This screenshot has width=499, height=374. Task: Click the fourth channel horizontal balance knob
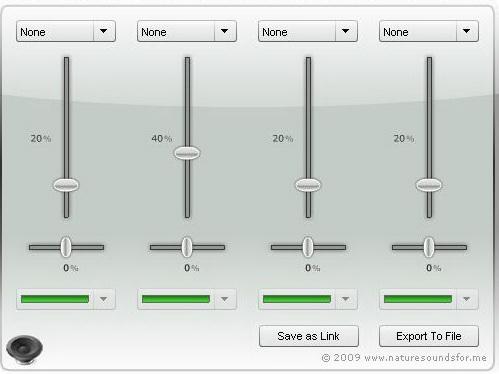(x=429, y=247)
